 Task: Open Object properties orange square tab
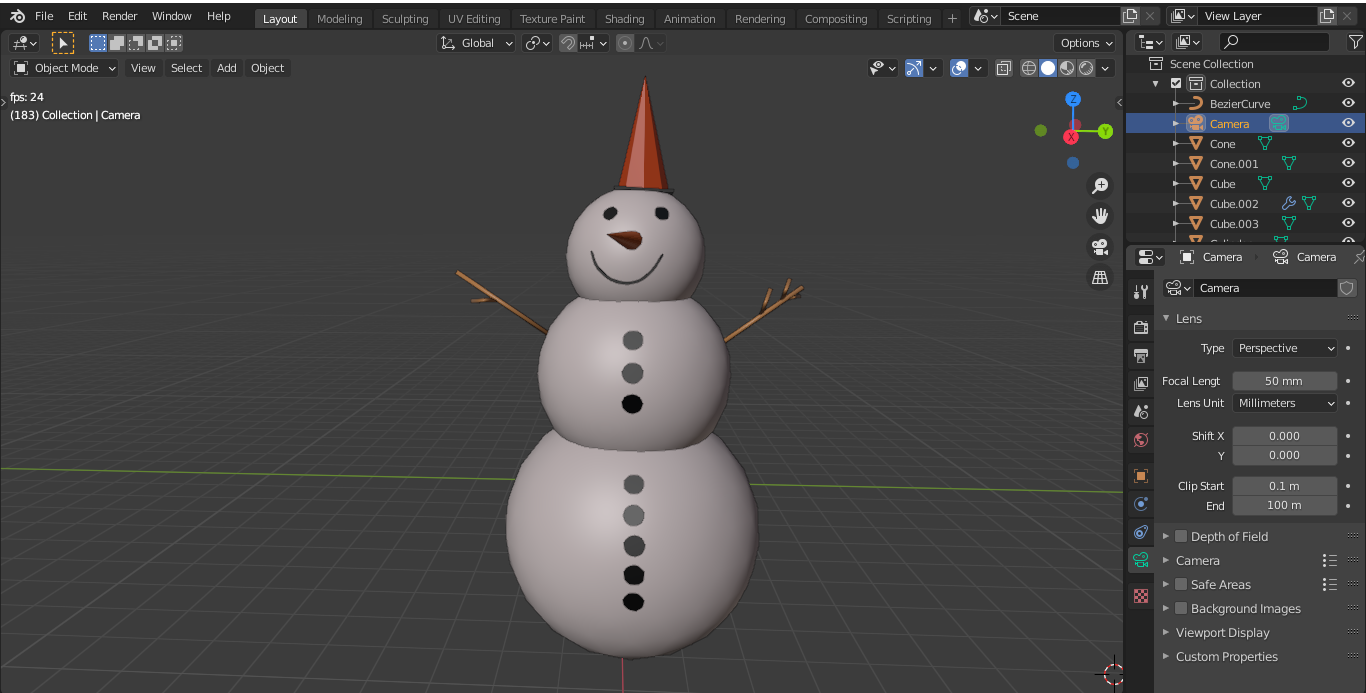coord(1140,476)
